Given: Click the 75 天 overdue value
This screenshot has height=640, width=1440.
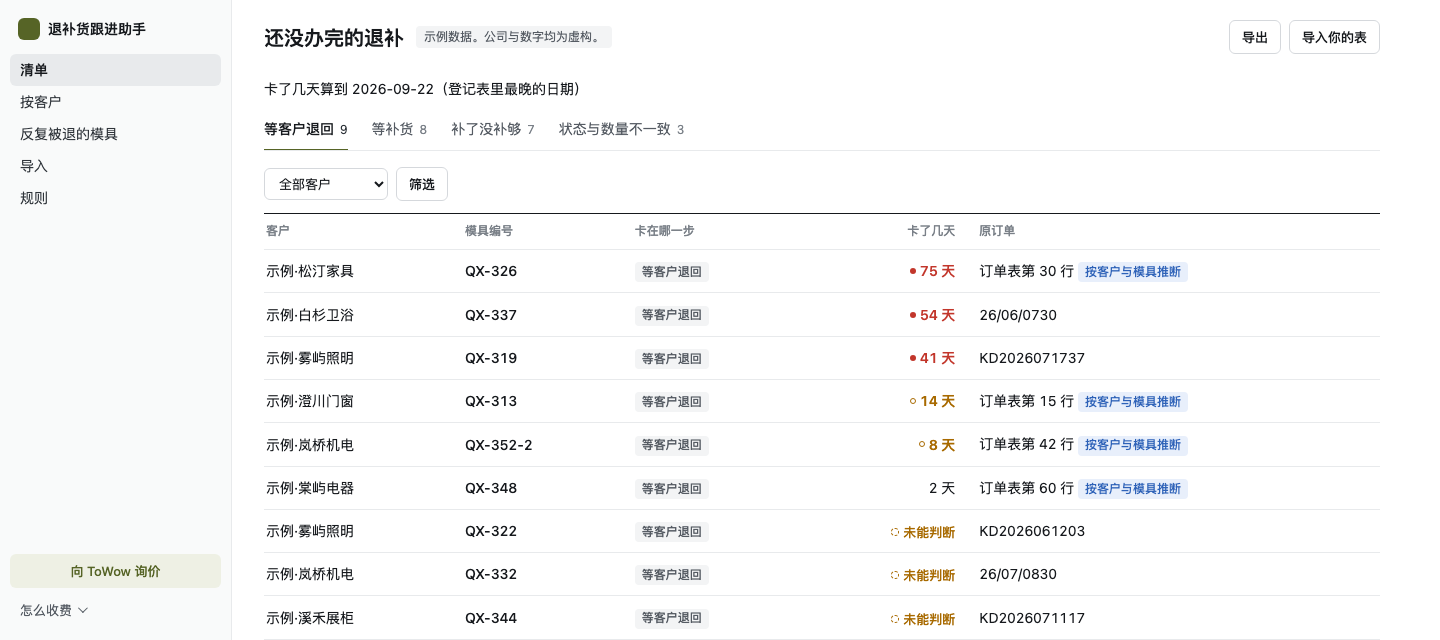Looking at the screenshot, I should 932,271.
